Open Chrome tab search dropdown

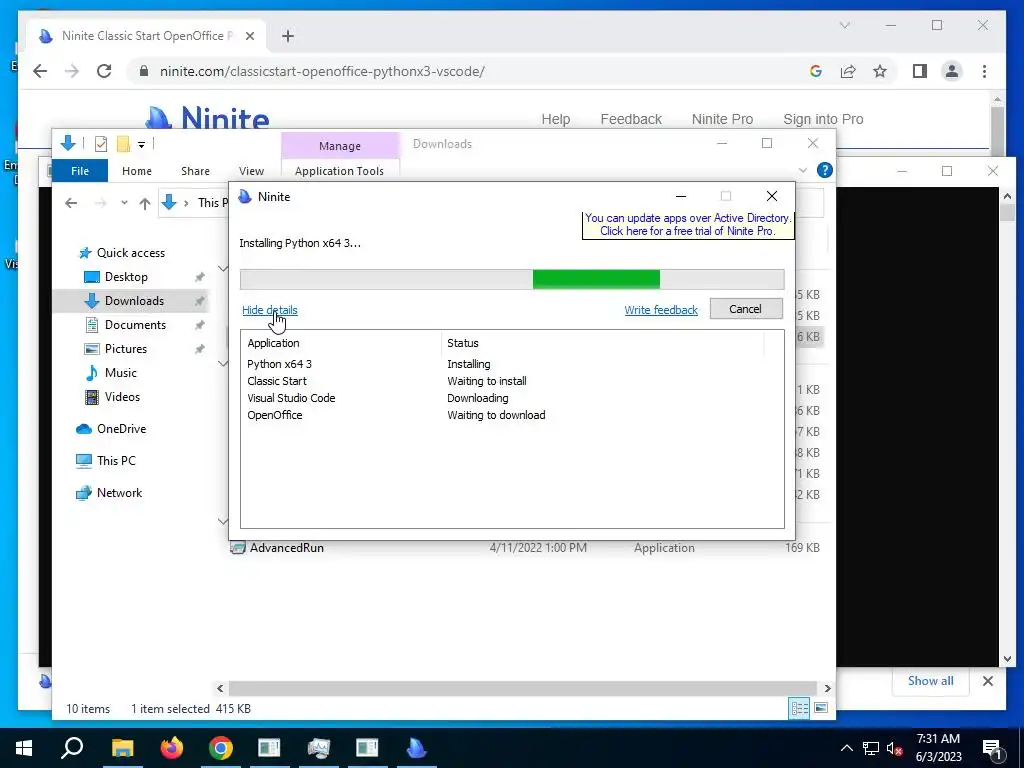844,25
